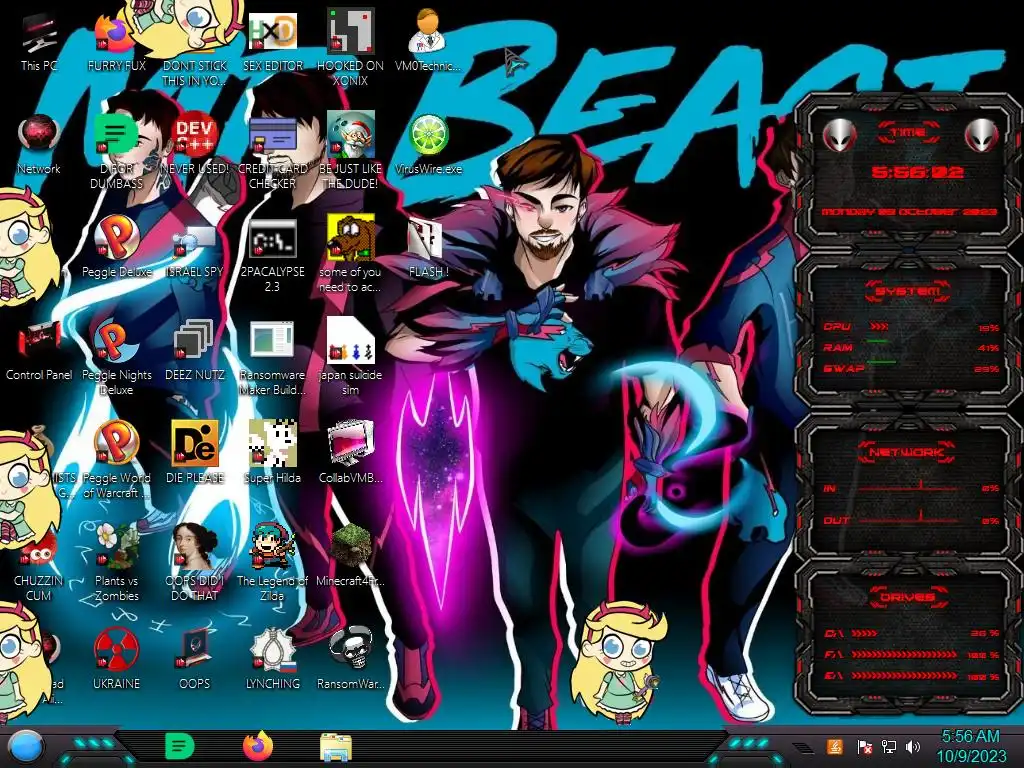Open the Minecraft4Fr grass block icon
This screenshot has width=1024, height=768.
(350, 555)
